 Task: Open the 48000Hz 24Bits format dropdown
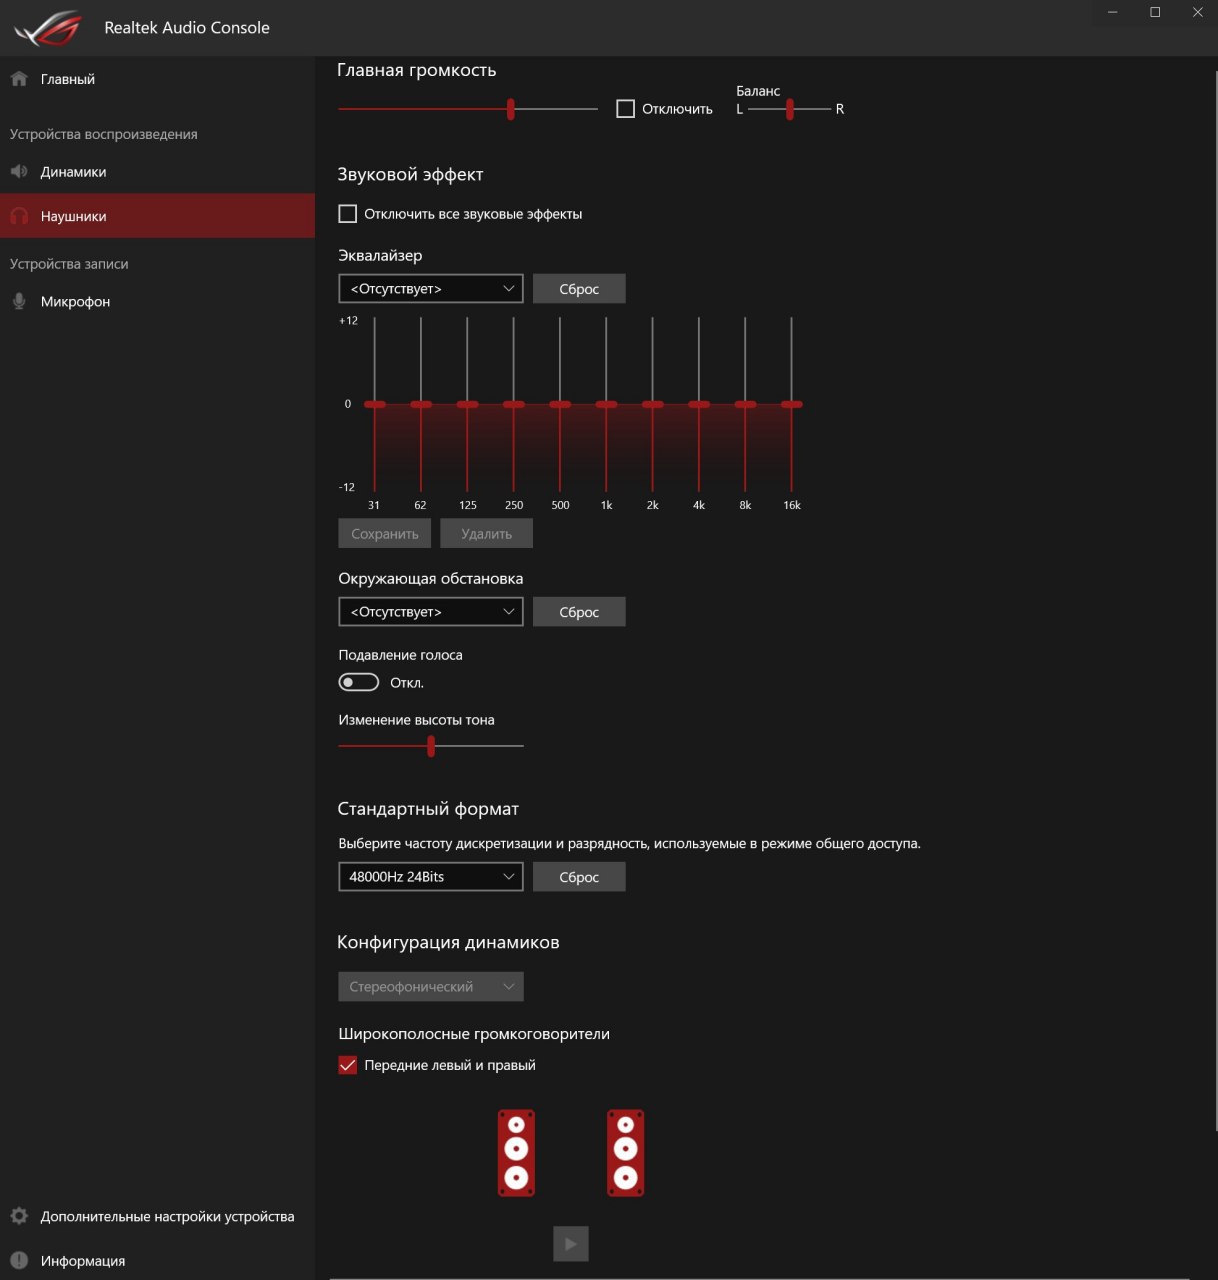tap(431, 877)
